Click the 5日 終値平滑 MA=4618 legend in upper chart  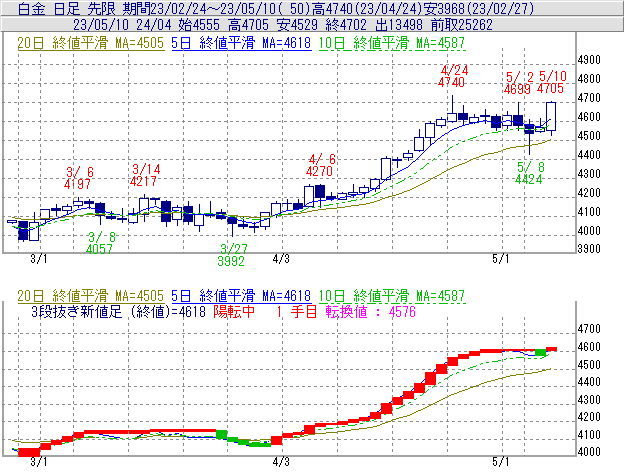pyautogui.click(x=241, y=43)
